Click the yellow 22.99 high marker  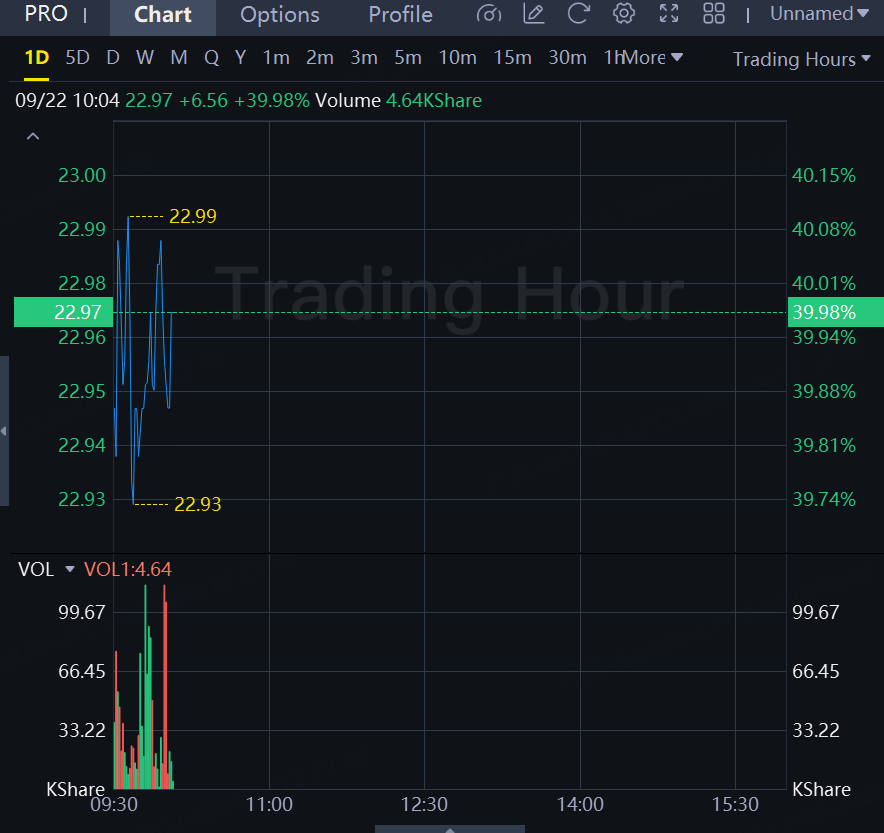click(193, 216)
